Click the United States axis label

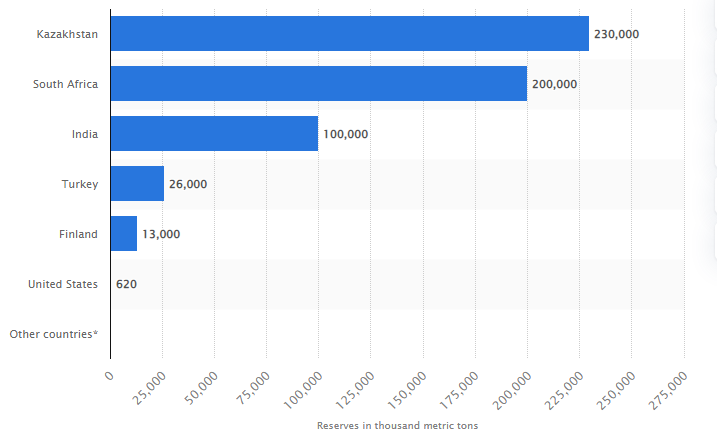point(63,284)
